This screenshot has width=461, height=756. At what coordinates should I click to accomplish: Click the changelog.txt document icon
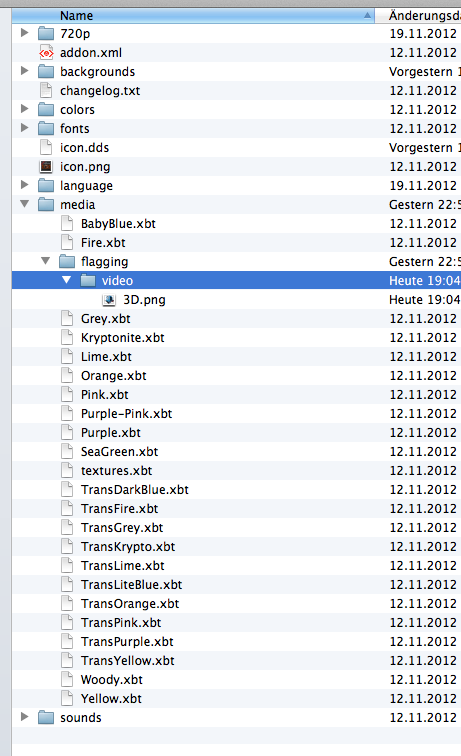[46, 91]
